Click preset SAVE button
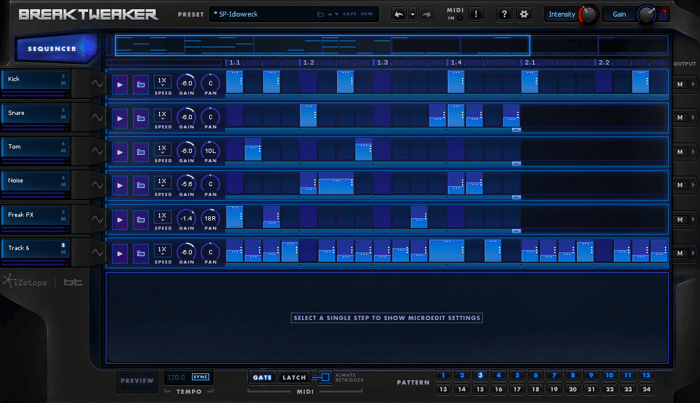700x403 pixels. click(x=350, y=14)
